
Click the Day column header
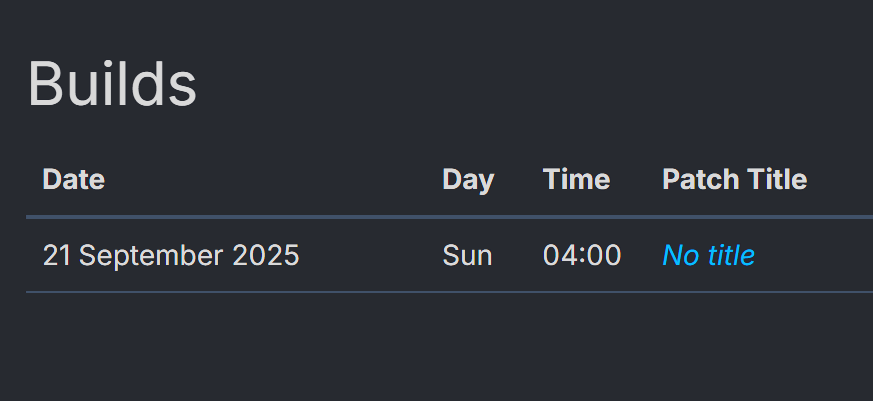[x=468, y=180]
